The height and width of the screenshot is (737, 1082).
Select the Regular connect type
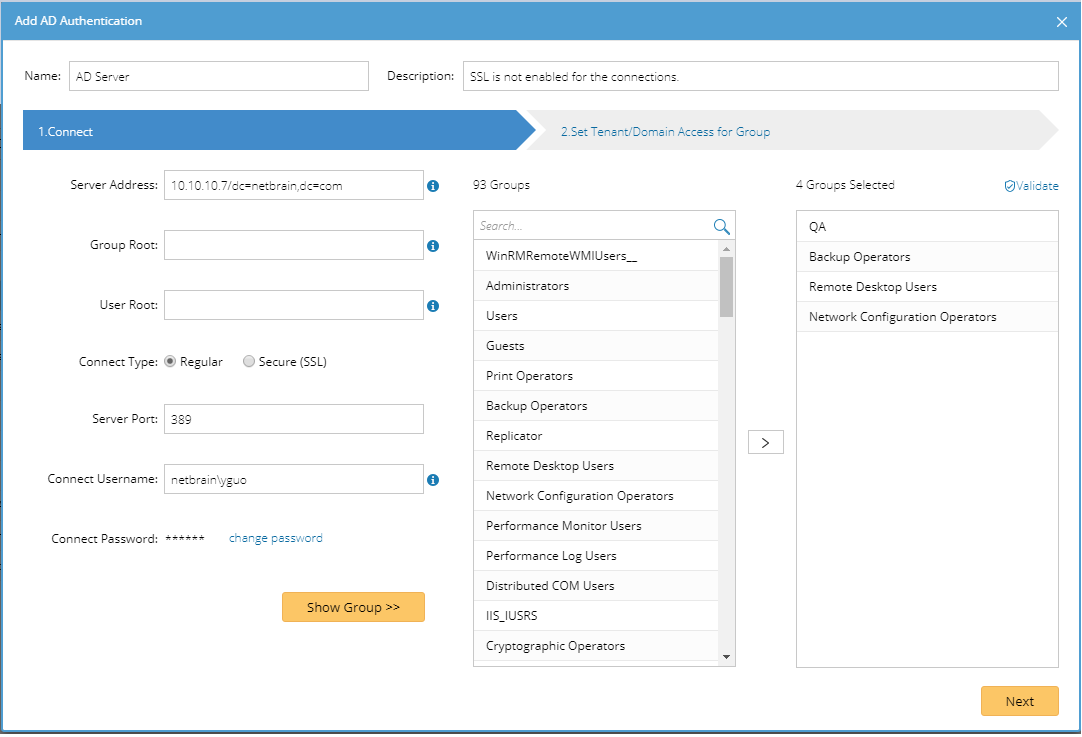point(170,362)
